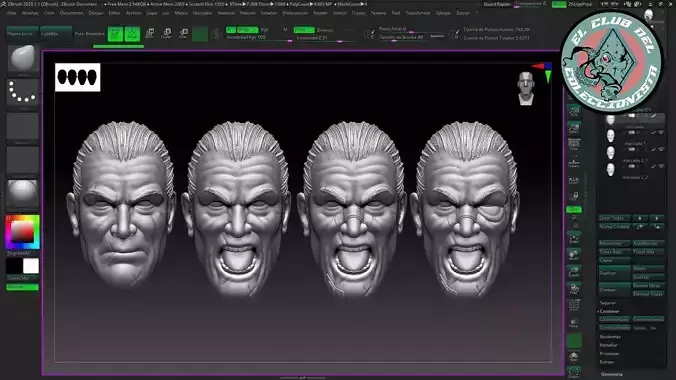Toggle the Mrgb mode button

[247, 30]
